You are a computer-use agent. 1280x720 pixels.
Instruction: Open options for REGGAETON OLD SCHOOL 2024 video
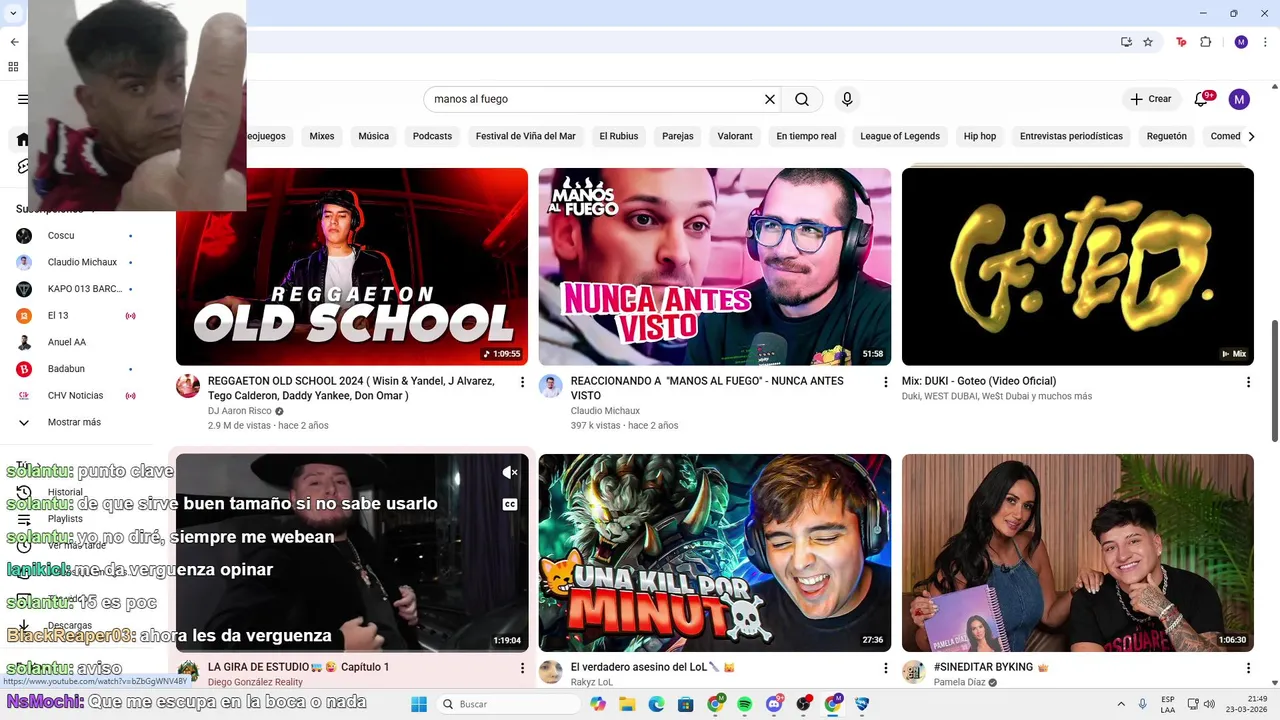click(x=522, y=382)
